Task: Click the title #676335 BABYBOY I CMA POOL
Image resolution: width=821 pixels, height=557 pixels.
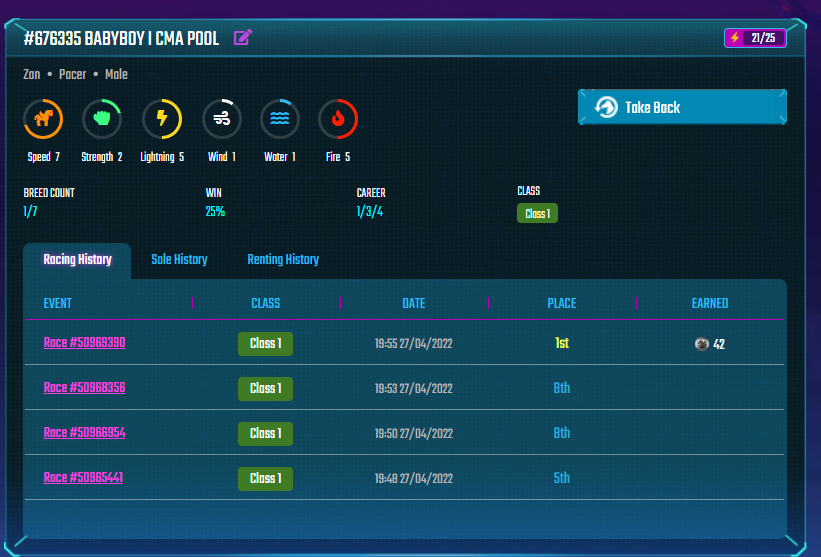Action: [121, 39]
